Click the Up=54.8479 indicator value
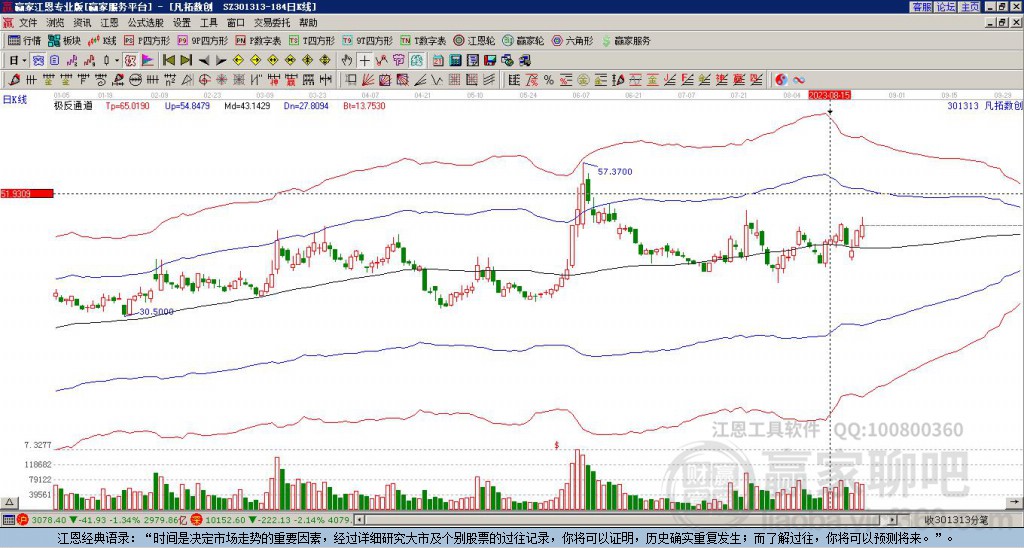 187,105
